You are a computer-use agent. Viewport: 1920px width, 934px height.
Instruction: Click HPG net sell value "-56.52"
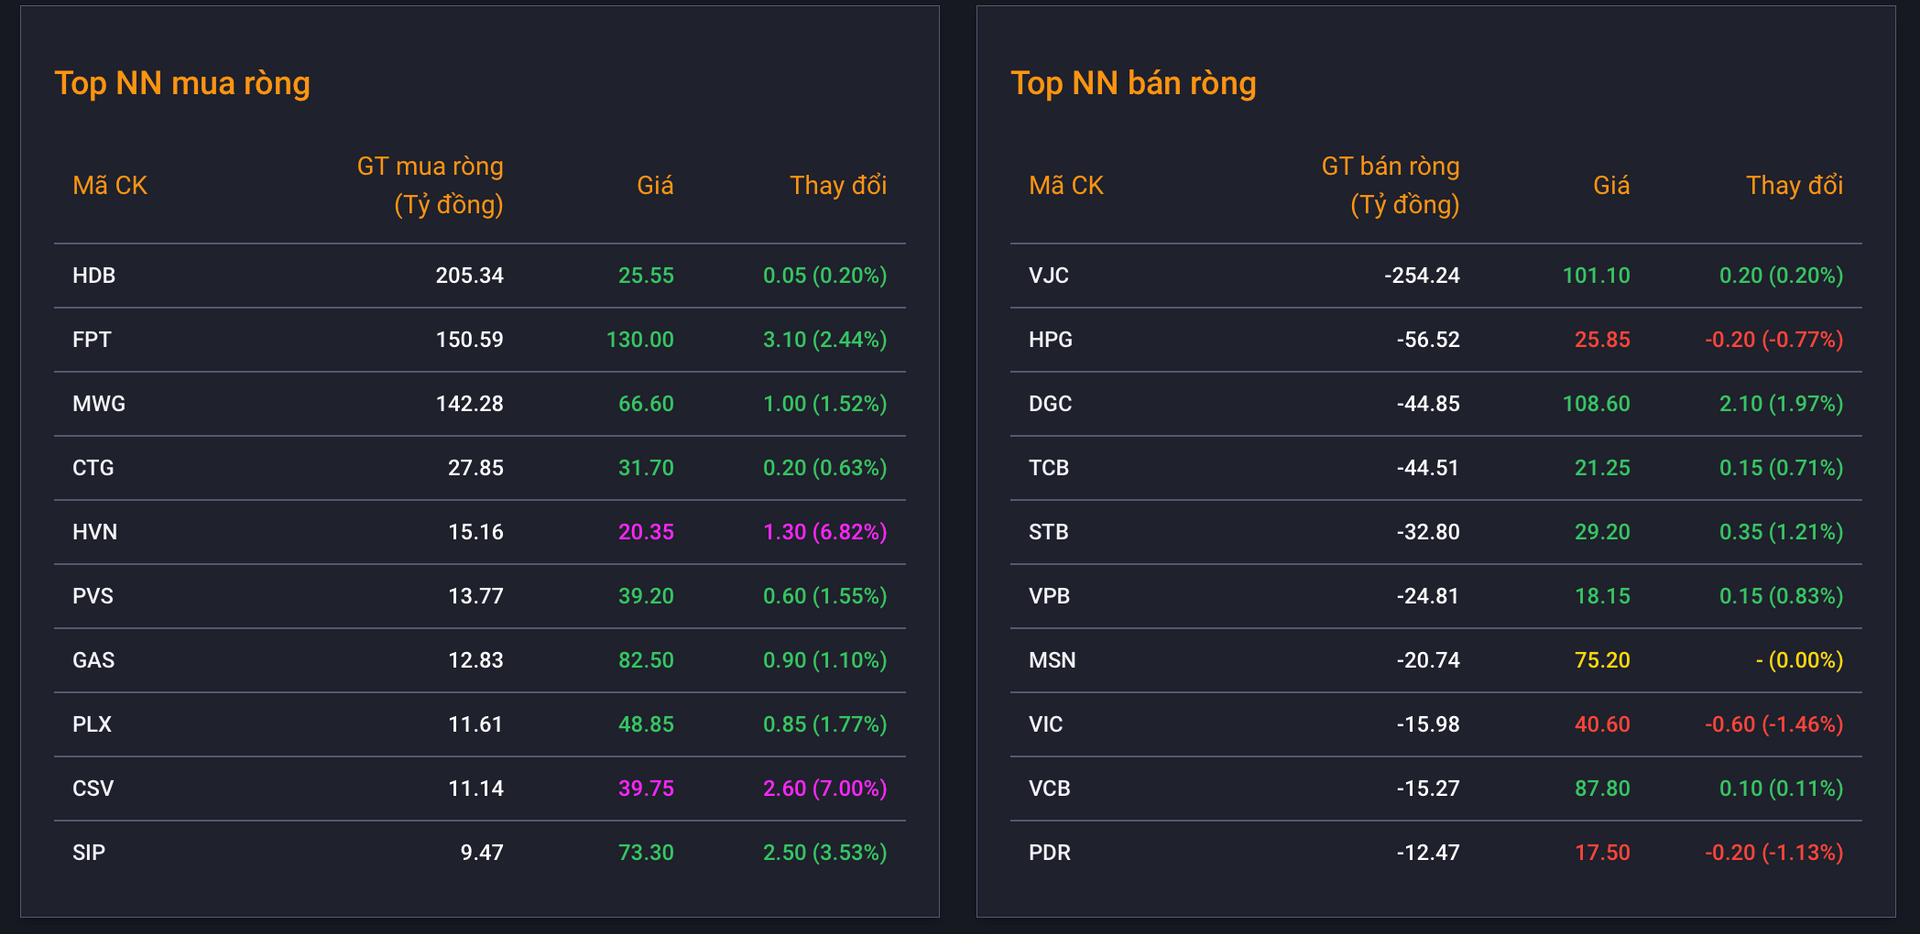(1428, 339)
